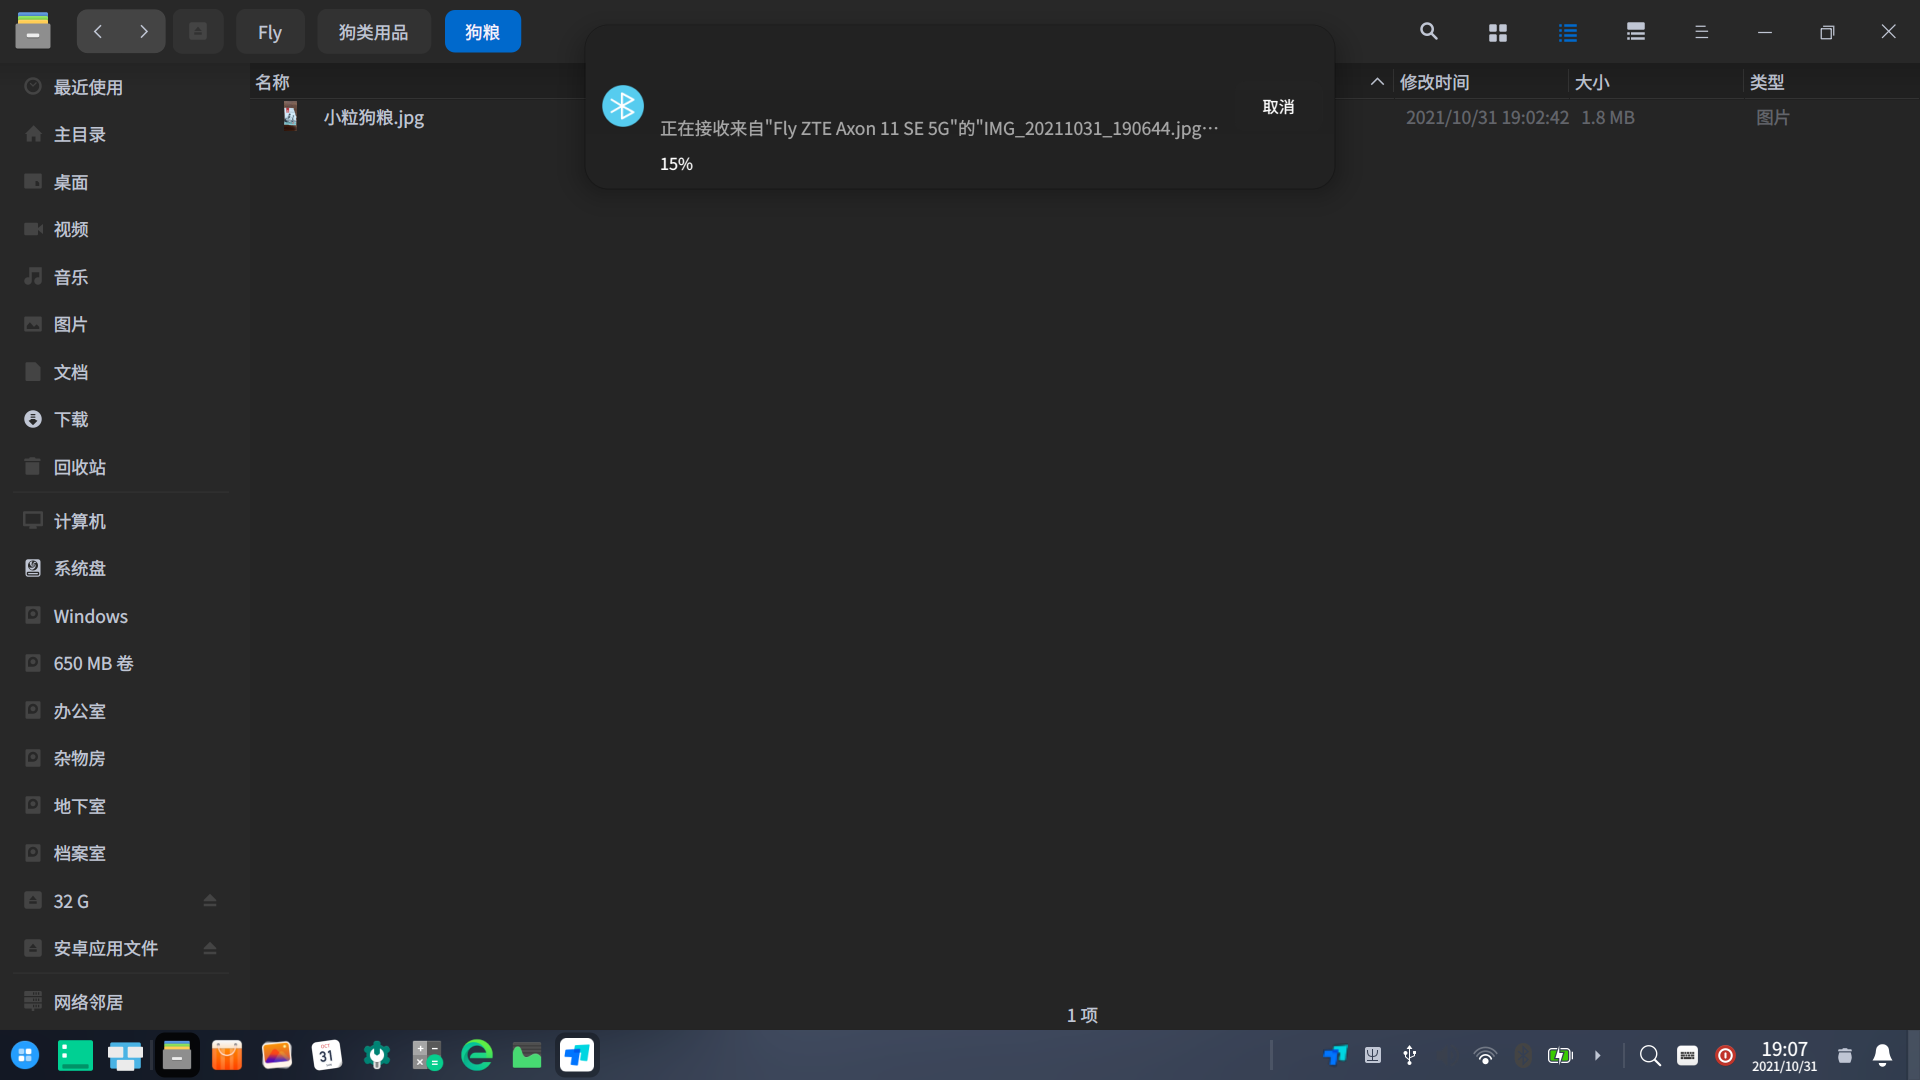
Task: Open 回收站 in the sidebar
Action: point(79,467)
